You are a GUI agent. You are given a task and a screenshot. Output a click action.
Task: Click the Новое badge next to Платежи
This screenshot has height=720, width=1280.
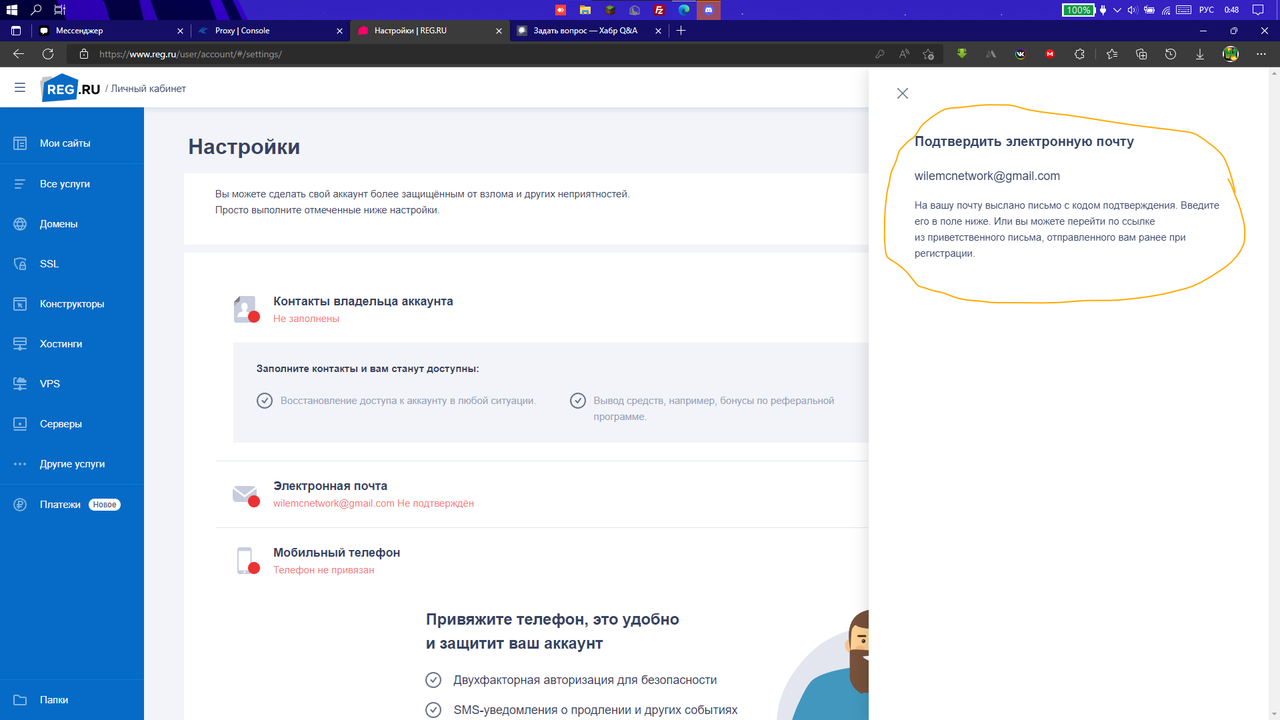pyautogui.click(x=104, y=505)
